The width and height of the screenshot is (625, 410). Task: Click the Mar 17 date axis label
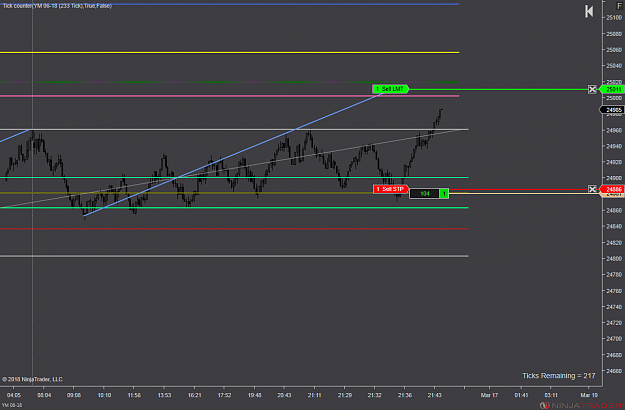pos(489,395)
